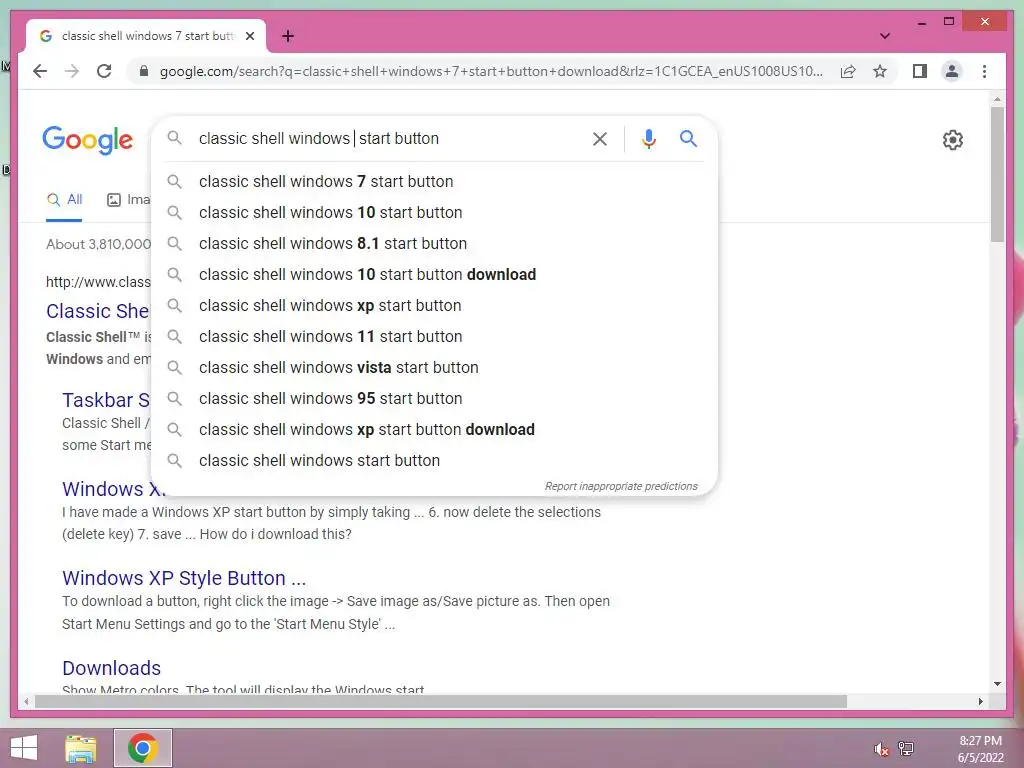
Task: Open the 'Downloads' sitelink
Action: tap(112, 668)
